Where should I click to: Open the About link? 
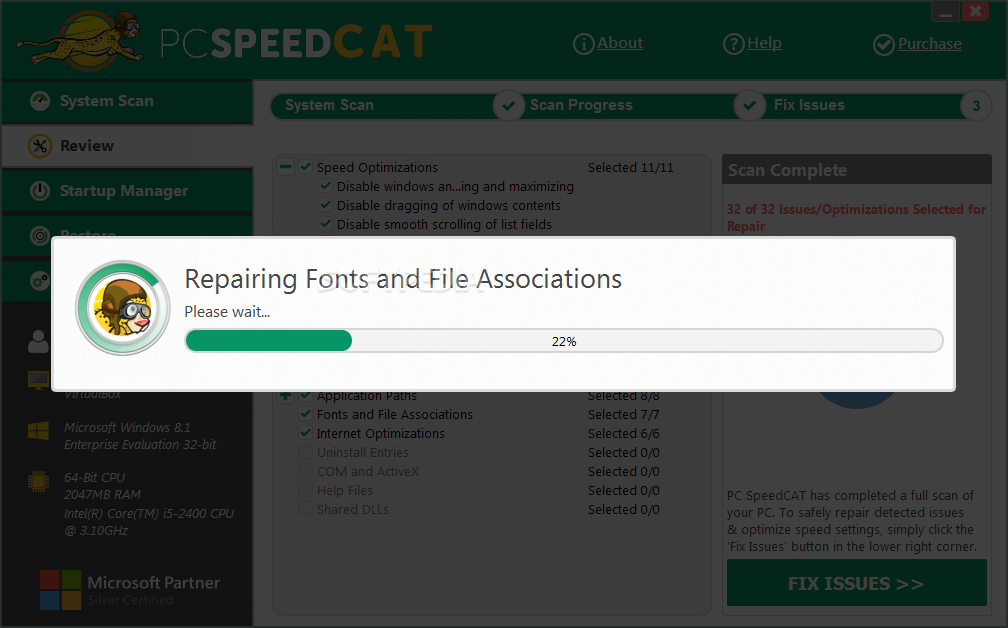(620, 43)
